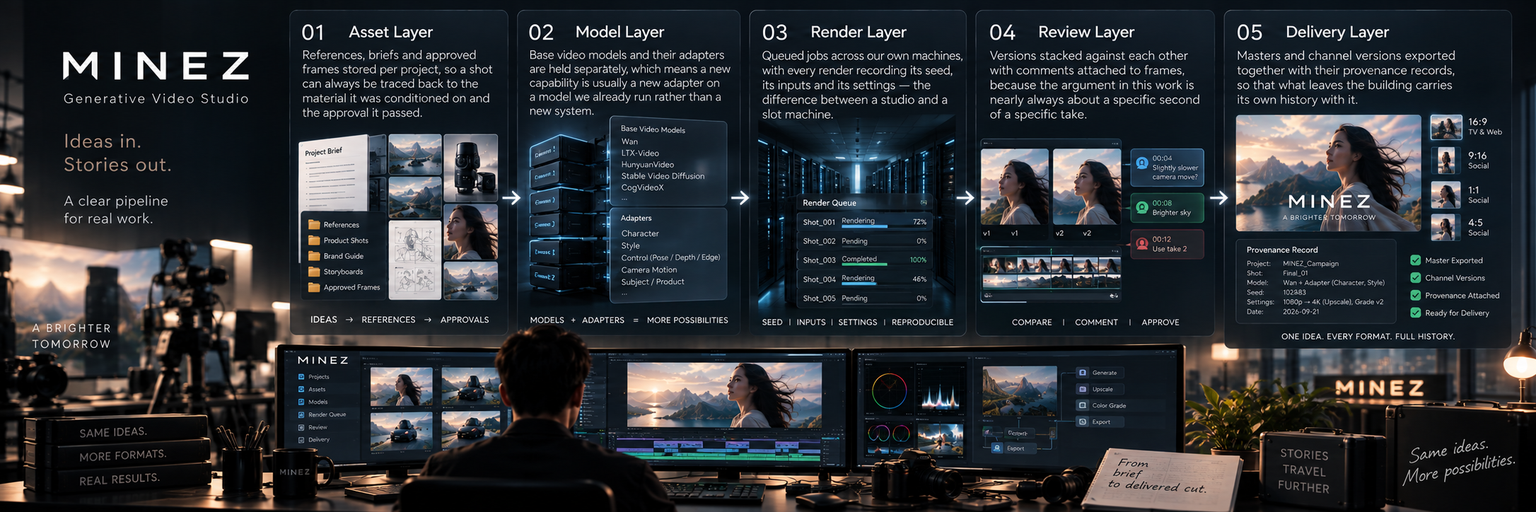Select the Shot_005 Pending row

[x=866, y=298]
